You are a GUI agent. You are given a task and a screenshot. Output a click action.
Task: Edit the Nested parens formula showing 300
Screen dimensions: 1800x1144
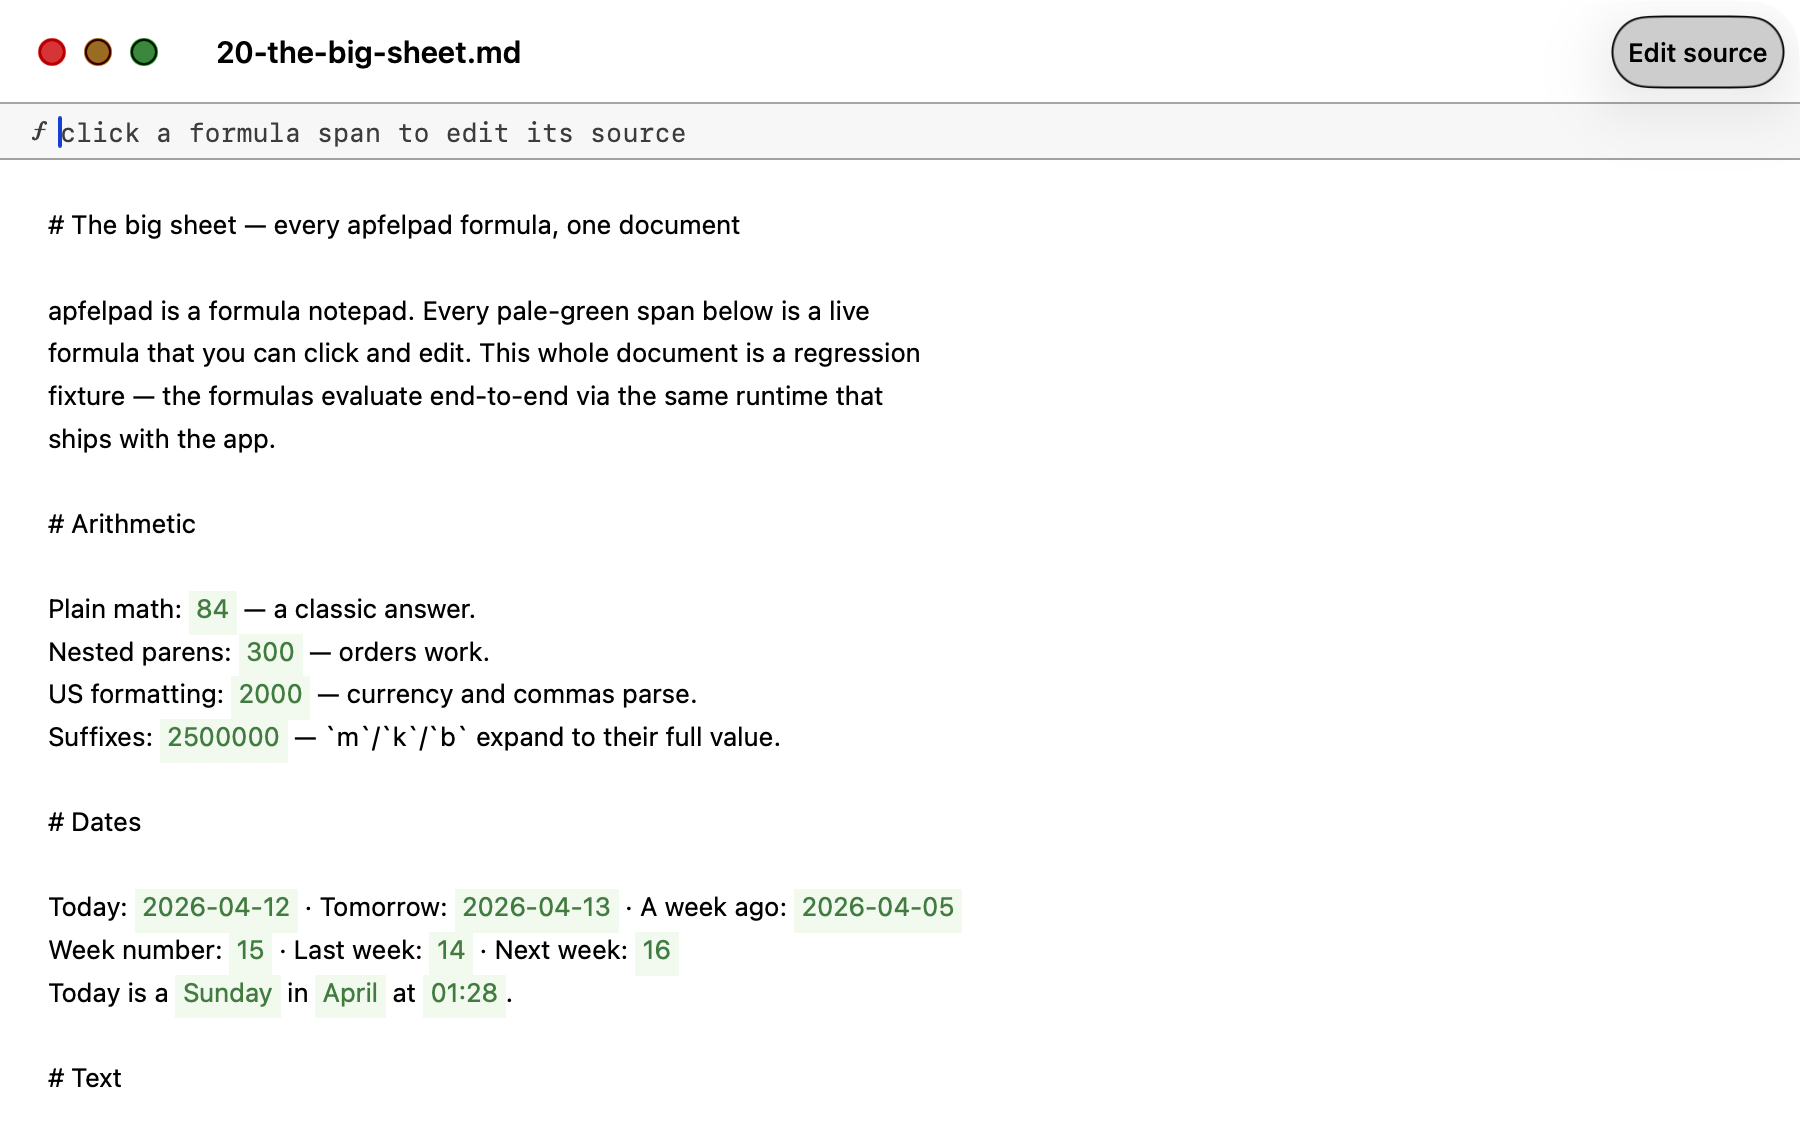pyautogui.click(x=271, y=652)
